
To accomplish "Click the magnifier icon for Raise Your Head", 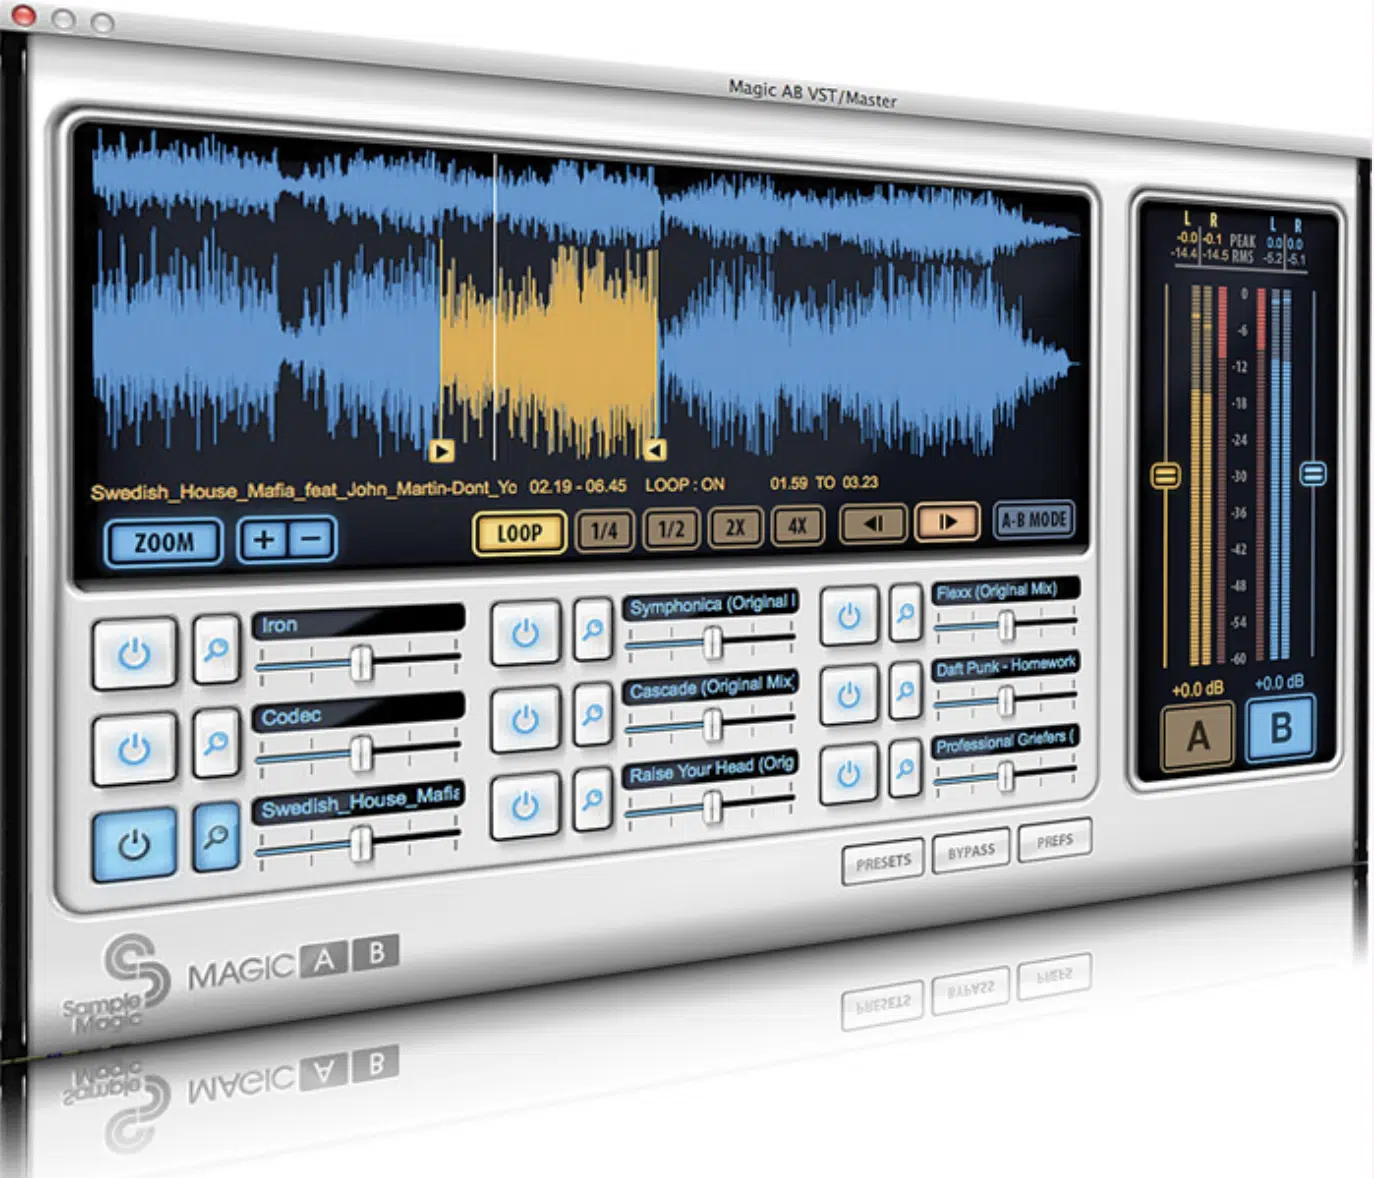I will (593, 798).
